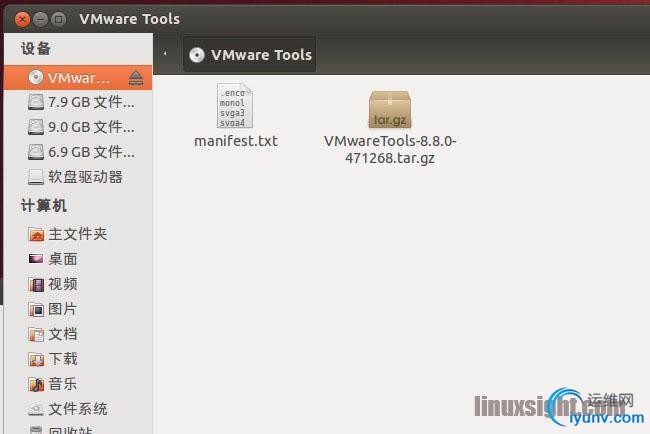650x434 pixels.
Task: Open the Pictures (图片) folder
Action: point(78,309)
